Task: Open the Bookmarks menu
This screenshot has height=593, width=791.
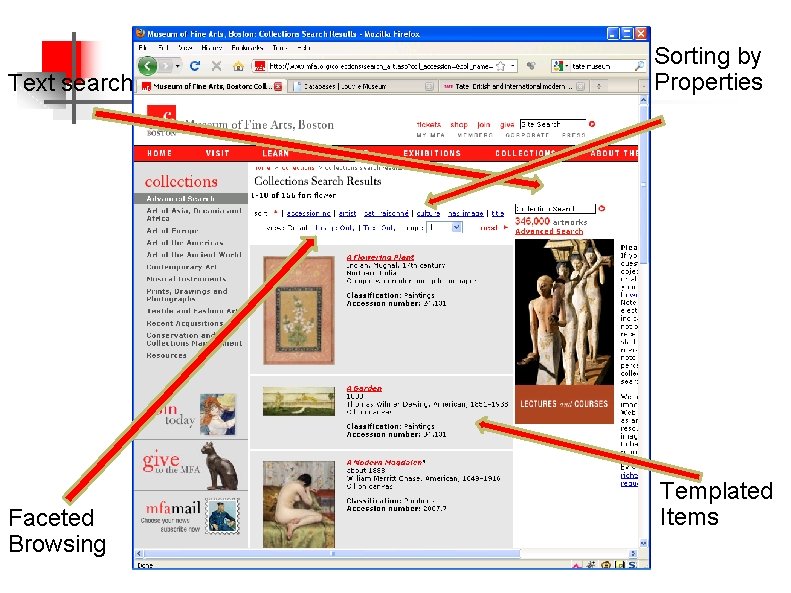Action: point(247,48)
